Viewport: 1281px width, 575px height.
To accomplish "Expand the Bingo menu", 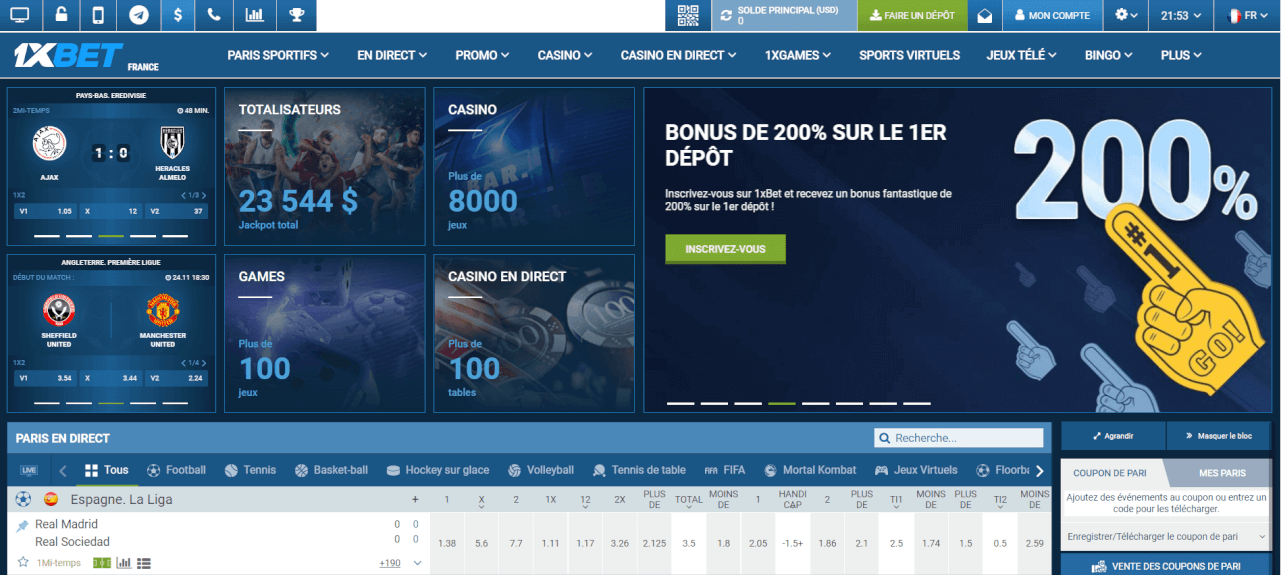I will point(1110,55).
